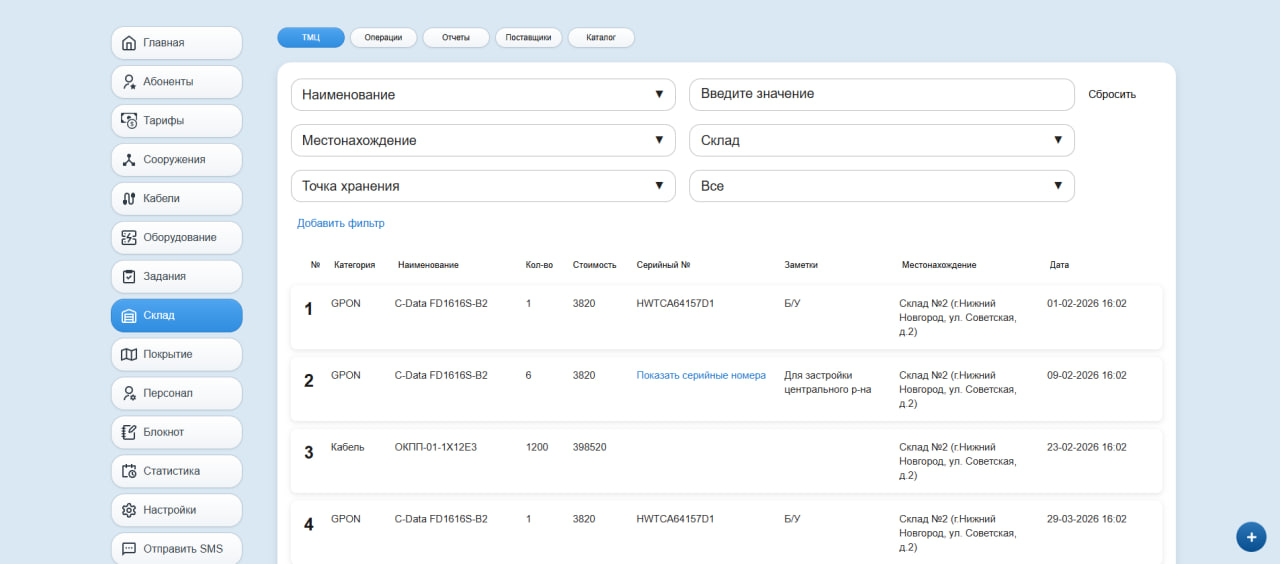This screenshot has width=1280, height=564.
Task: Click note Для застройки центрального р-на
Action: (828, 383)
